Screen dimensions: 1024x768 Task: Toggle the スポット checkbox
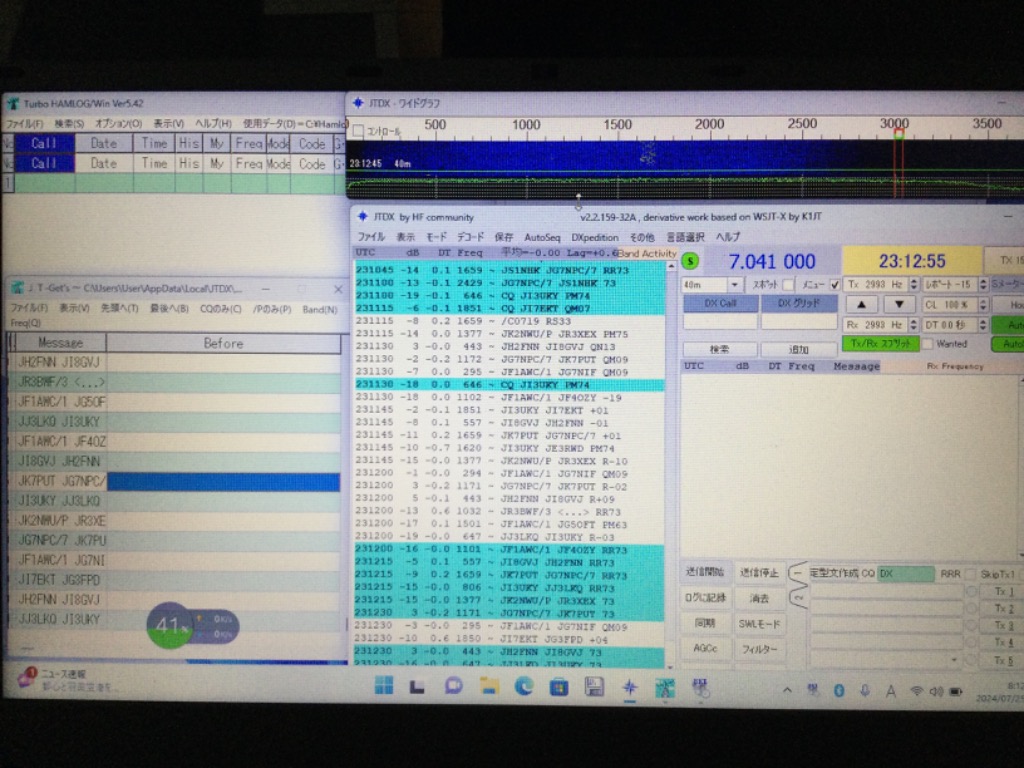pyautogui.click(x=789, y=285)
